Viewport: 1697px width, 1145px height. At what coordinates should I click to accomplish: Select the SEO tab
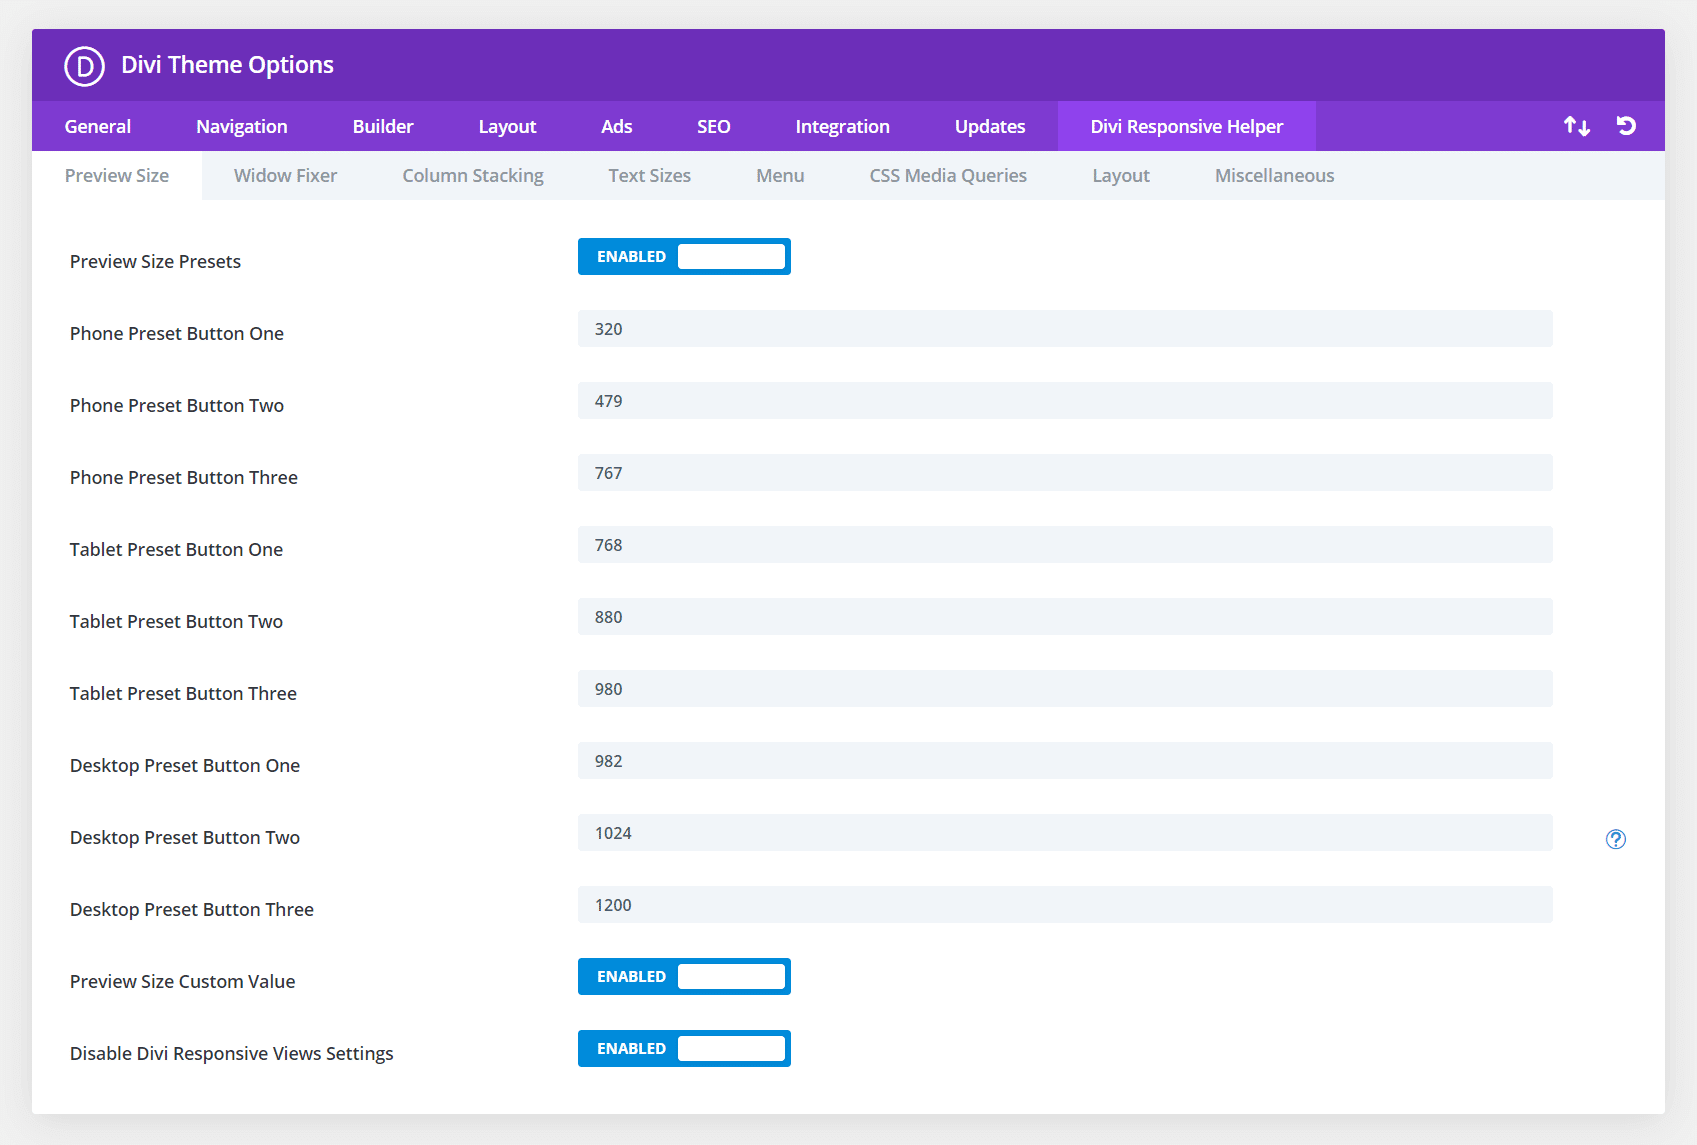[714, 126]
